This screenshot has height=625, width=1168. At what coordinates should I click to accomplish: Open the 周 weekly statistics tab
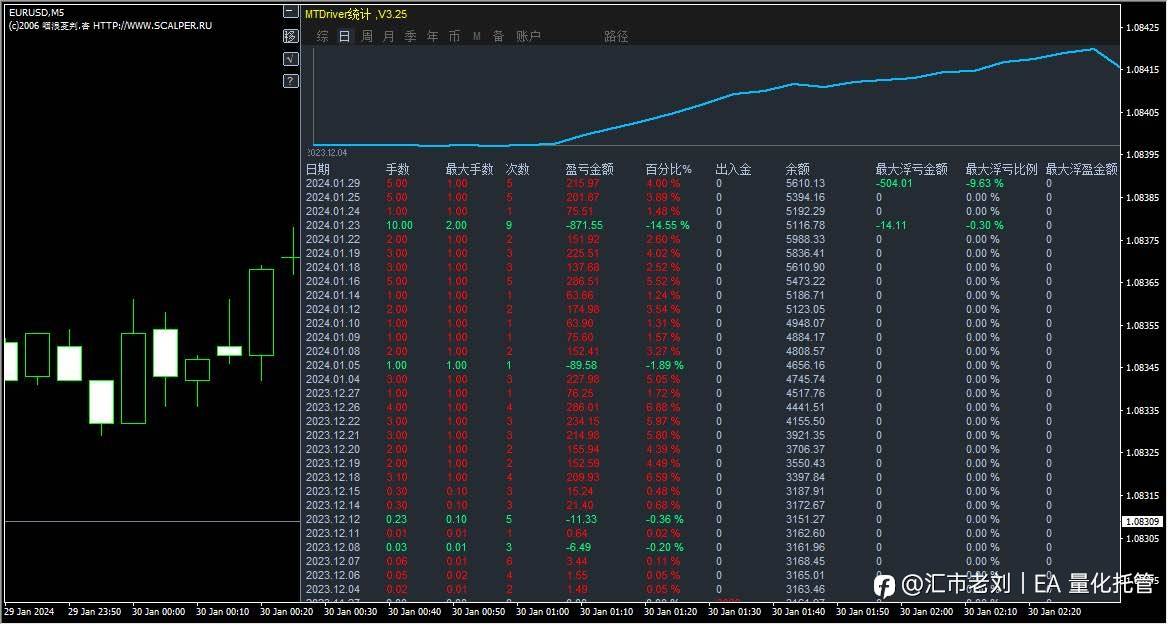[366, 36]
